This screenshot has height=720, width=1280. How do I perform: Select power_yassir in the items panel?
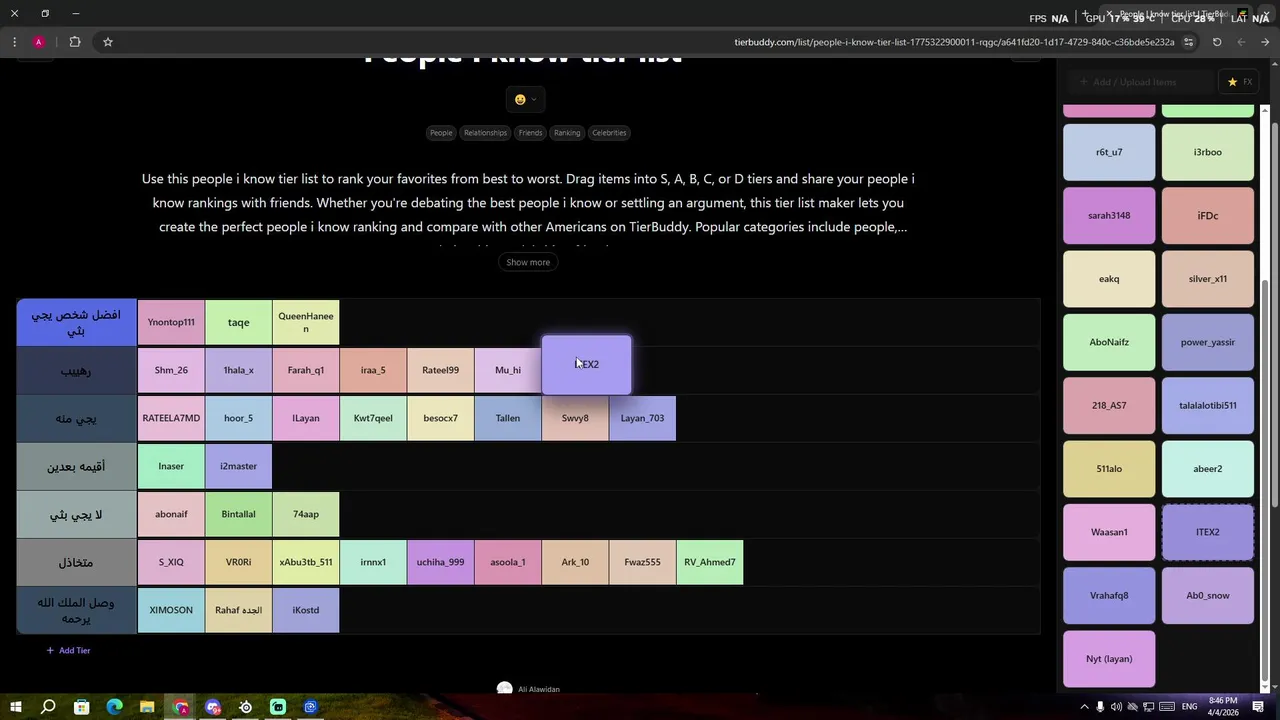point(1208,342)
